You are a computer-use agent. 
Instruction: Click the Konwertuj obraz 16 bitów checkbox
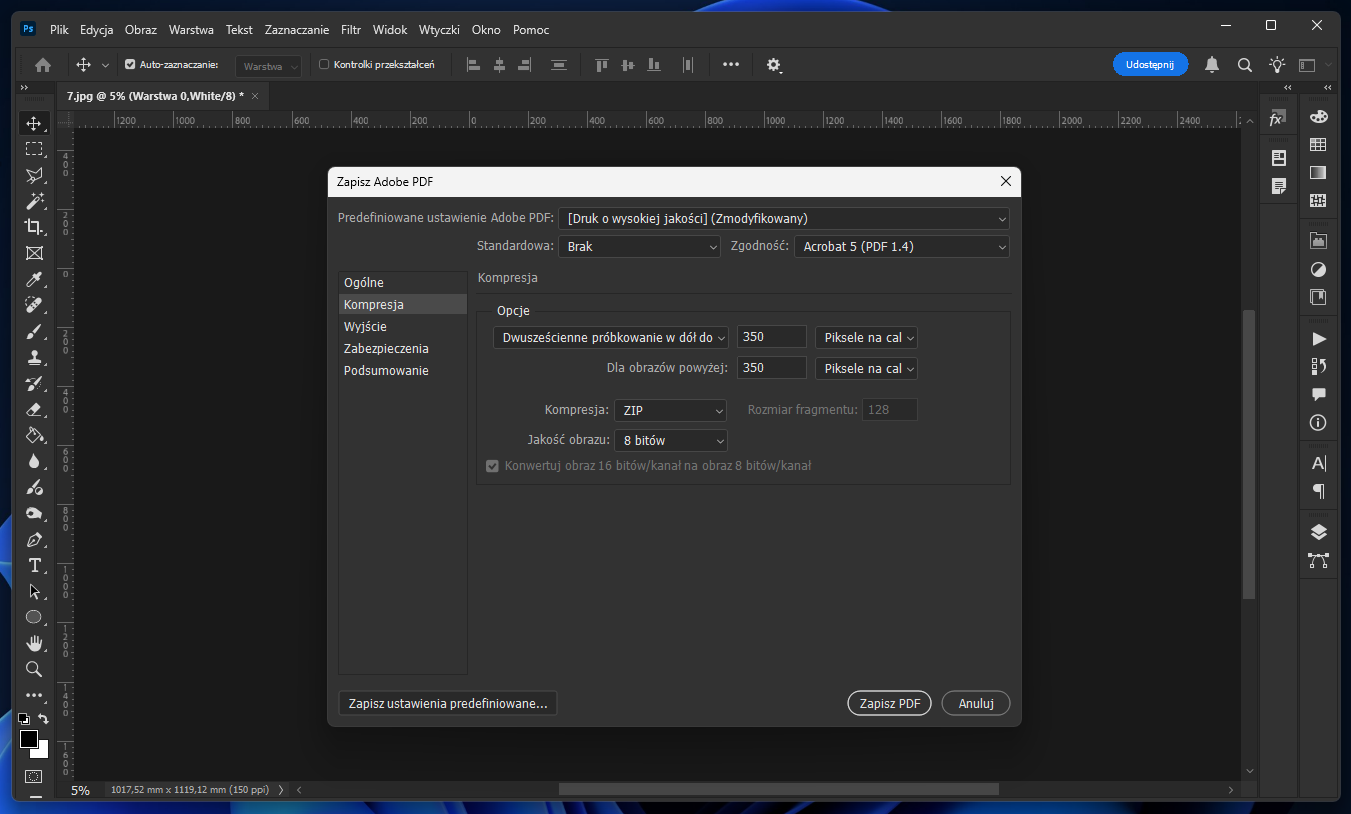point(492,466)
